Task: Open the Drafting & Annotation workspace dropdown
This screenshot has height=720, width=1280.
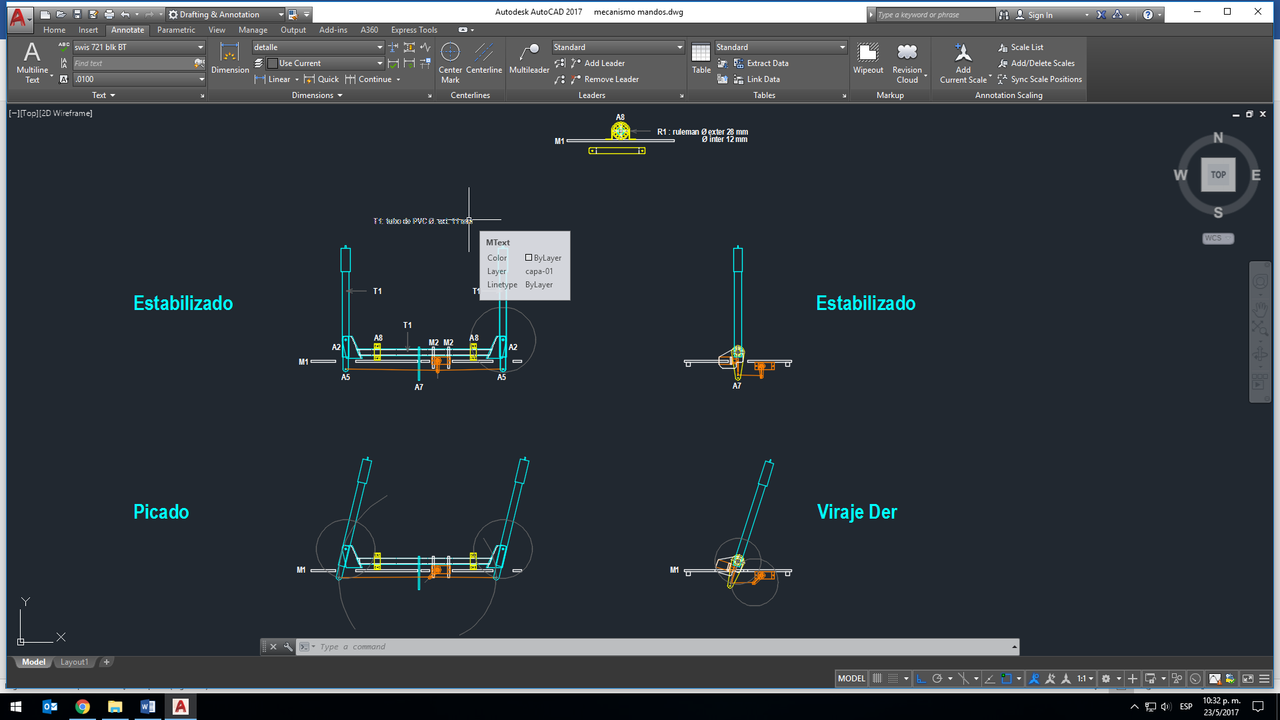Action: pos(223,15)
